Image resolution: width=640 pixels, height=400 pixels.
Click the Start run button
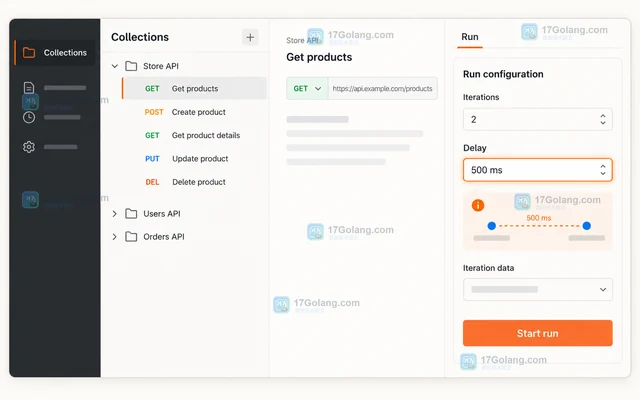[538, 333]
